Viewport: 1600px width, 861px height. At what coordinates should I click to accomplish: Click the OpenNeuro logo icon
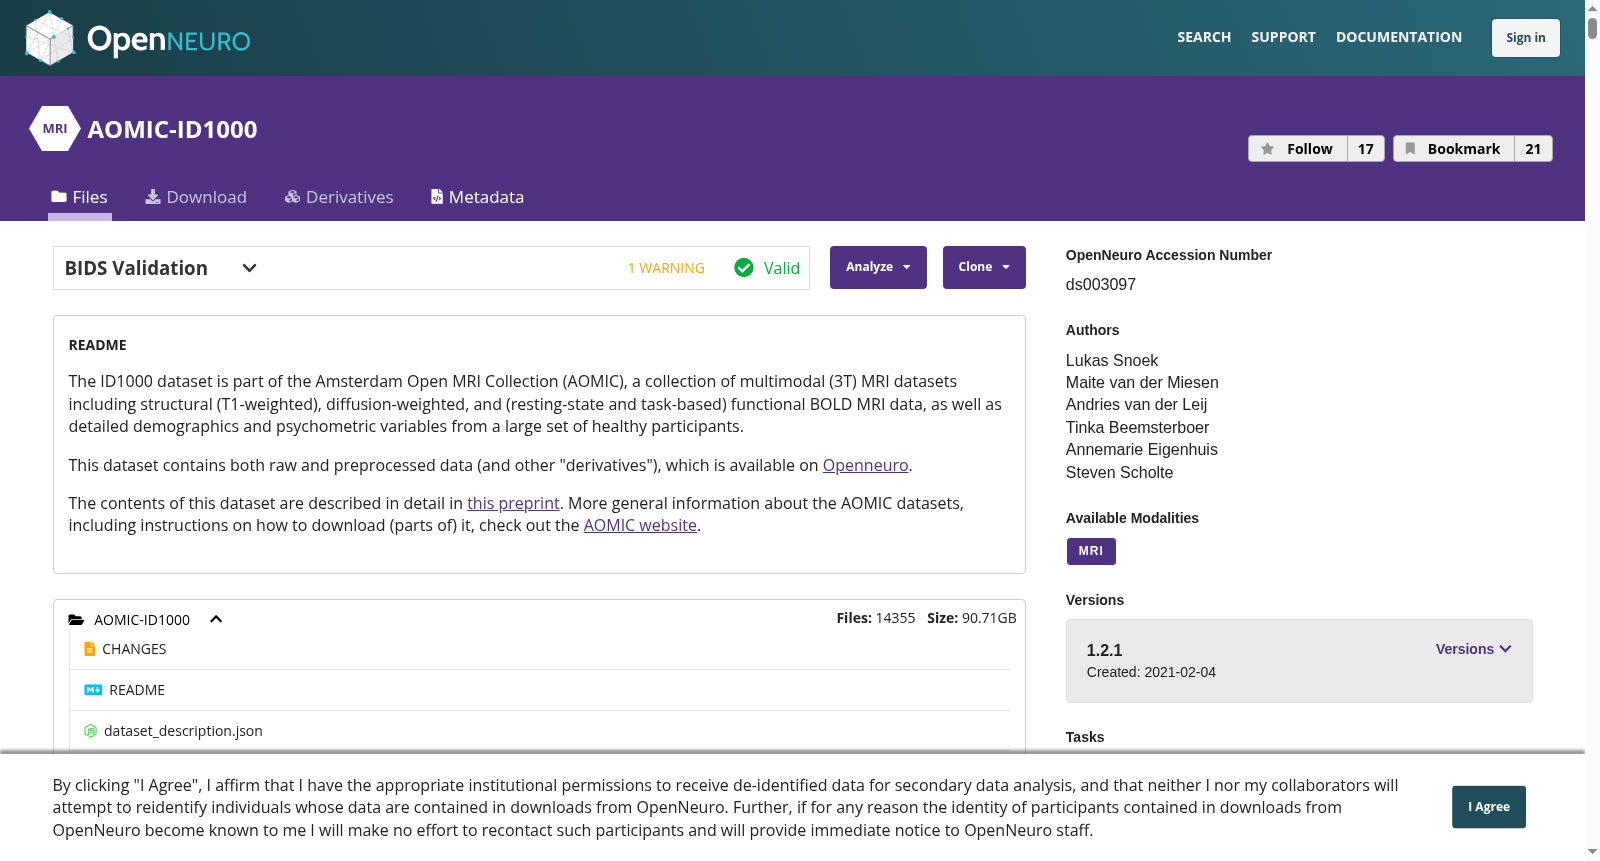pos(50,38)
